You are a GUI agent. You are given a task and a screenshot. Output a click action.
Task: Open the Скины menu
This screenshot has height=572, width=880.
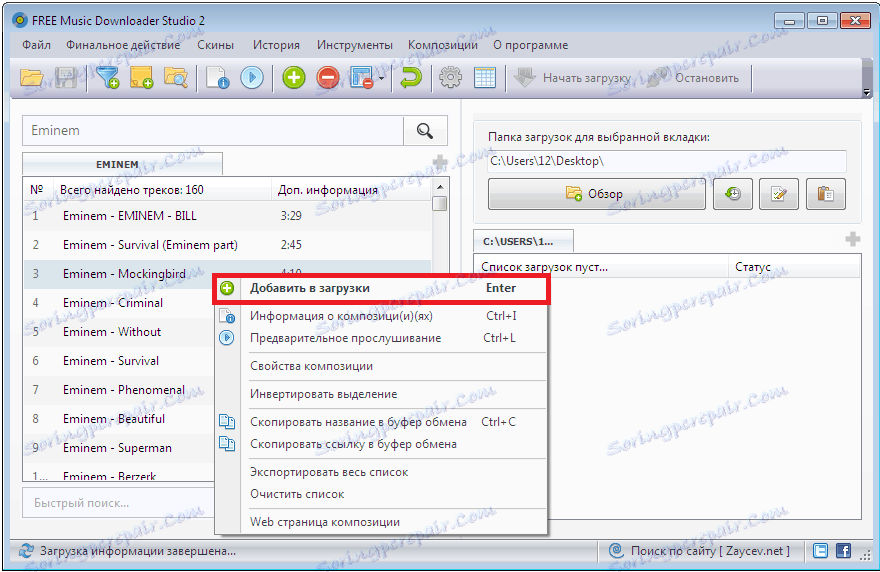click(x=216, y=45)
